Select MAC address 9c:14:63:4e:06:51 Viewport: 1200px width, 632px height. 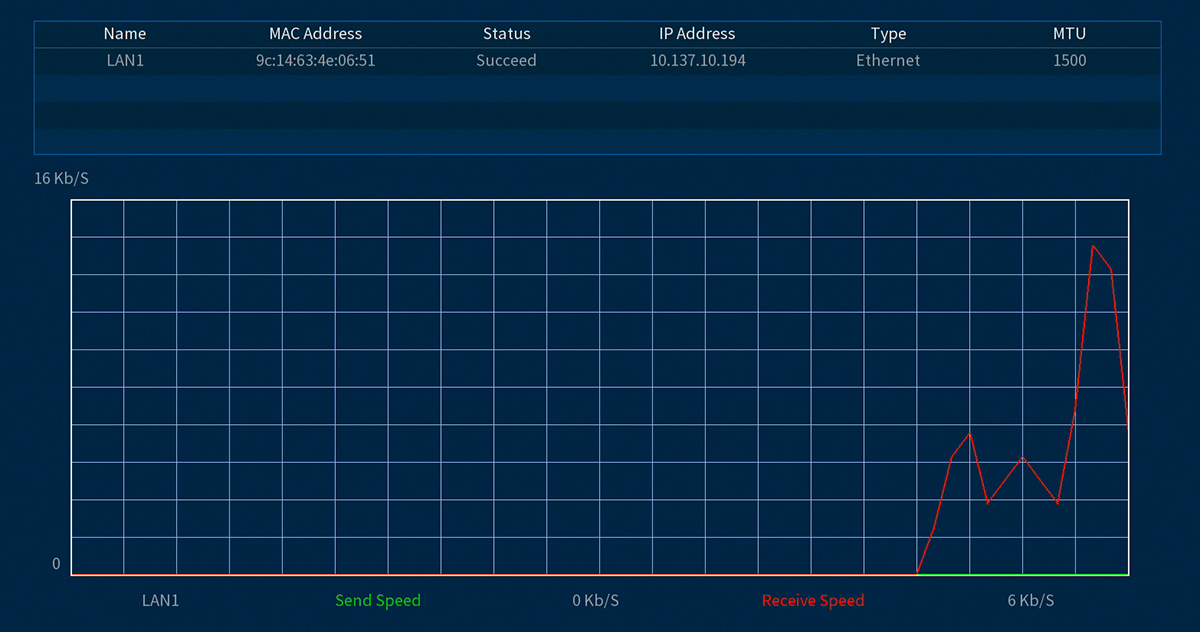click(x=316, y=60)
